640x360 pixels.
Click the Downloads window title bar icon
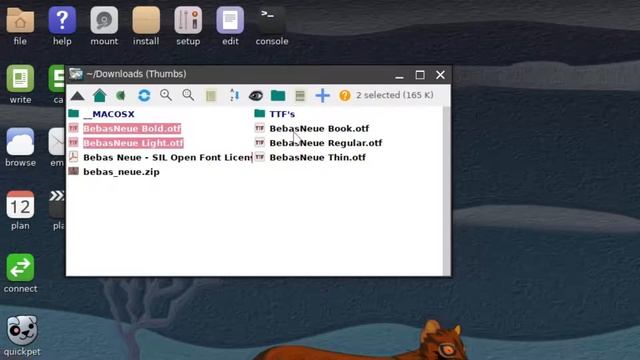coord(76,74)
